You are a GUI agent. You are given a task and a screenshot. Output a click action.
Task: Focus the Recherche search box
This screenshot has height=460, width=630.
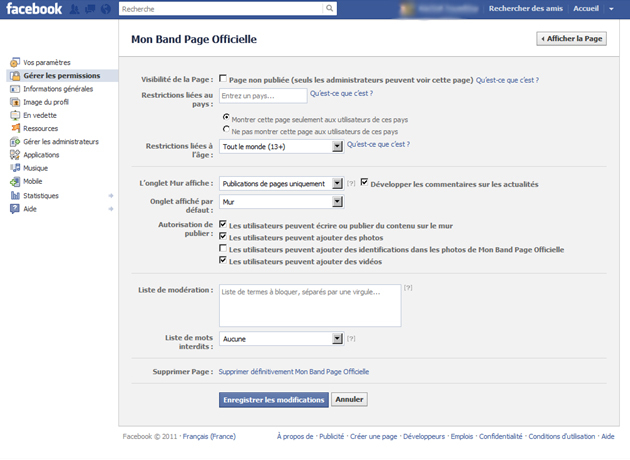(x=221, y=8)
